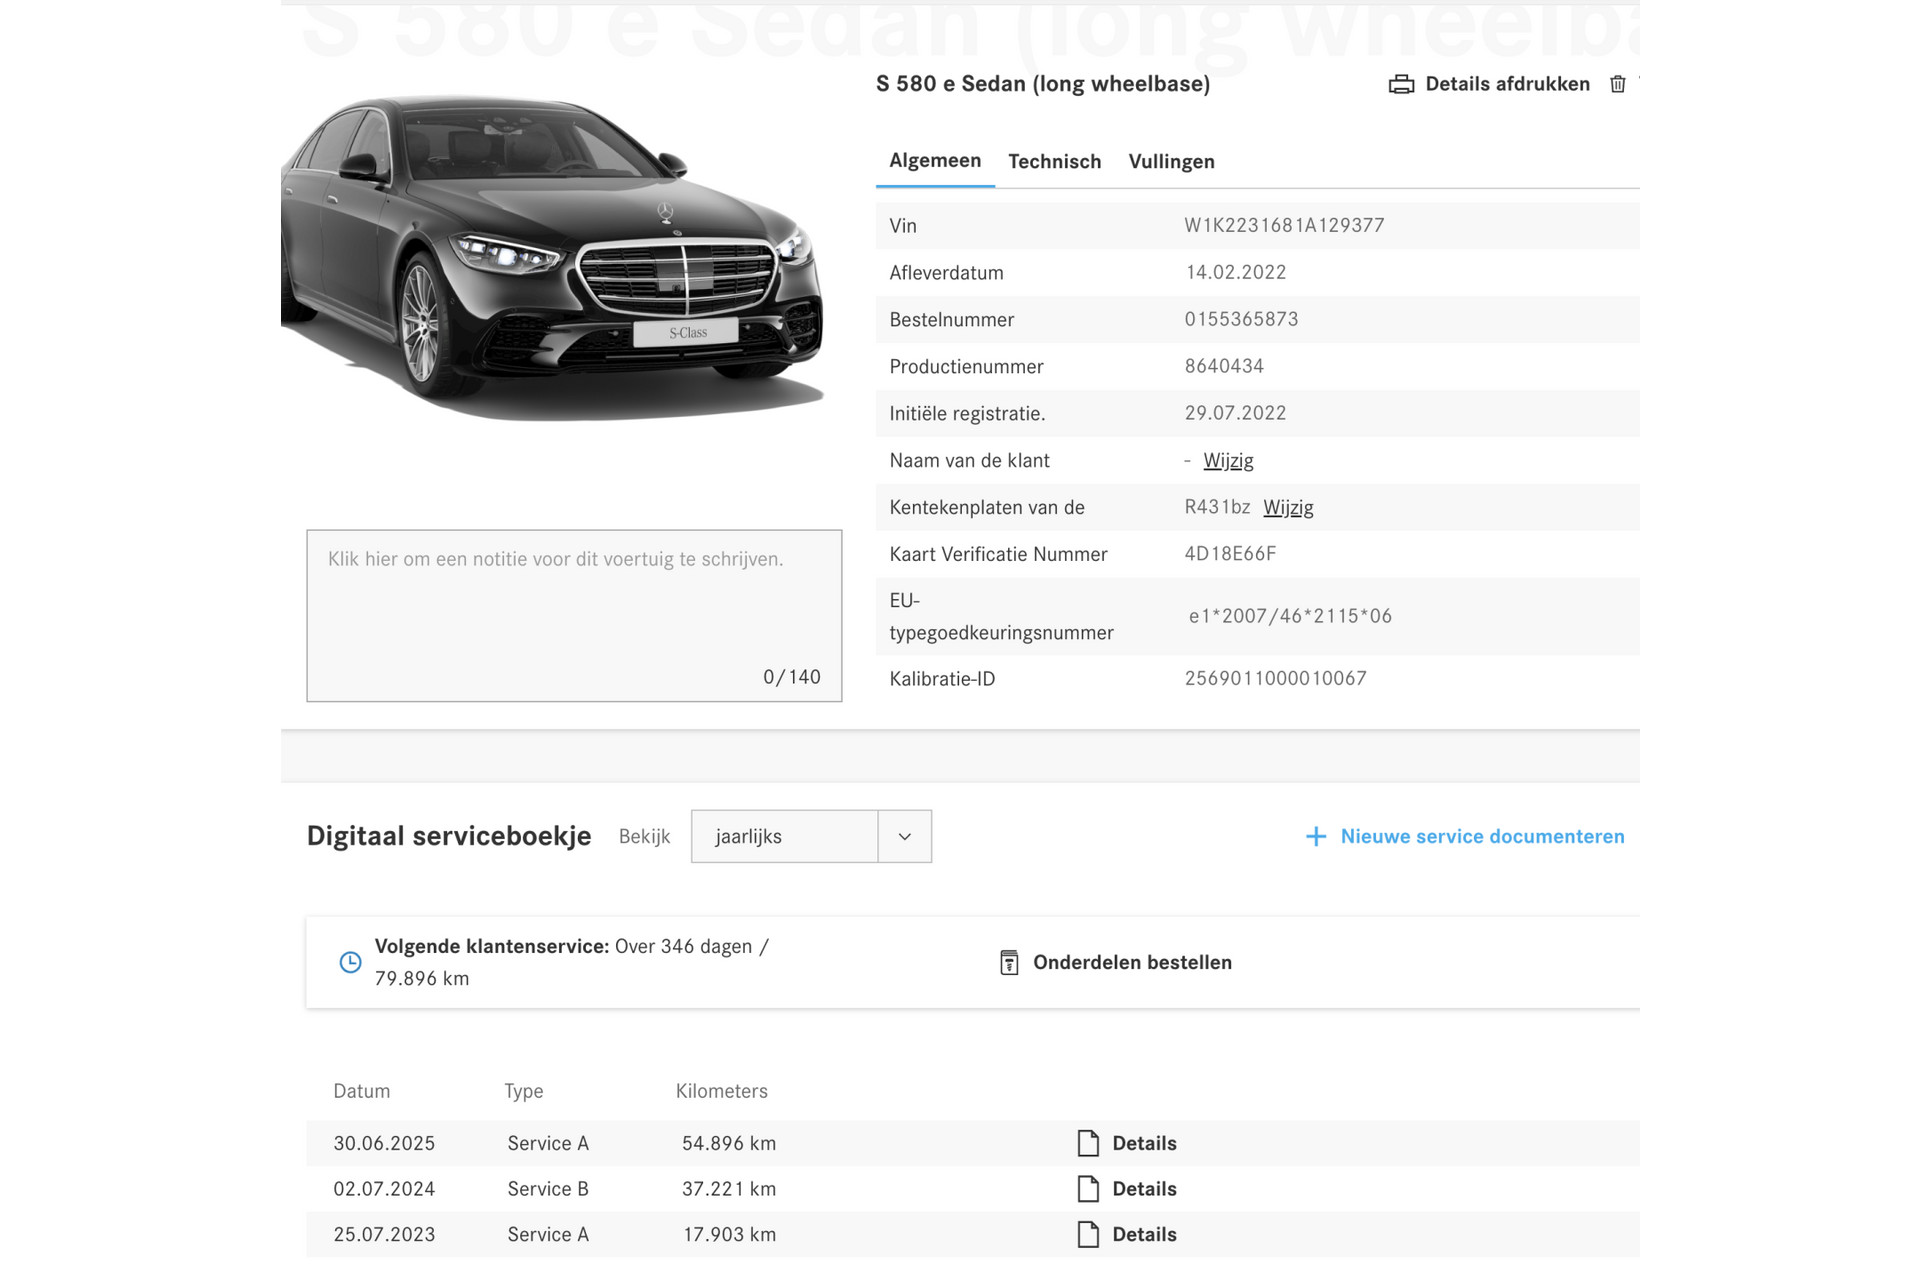Open document icon for 30.06.2025 service
This screenshot has width=1920, height=1280.
click(x=1088, y=1143)
